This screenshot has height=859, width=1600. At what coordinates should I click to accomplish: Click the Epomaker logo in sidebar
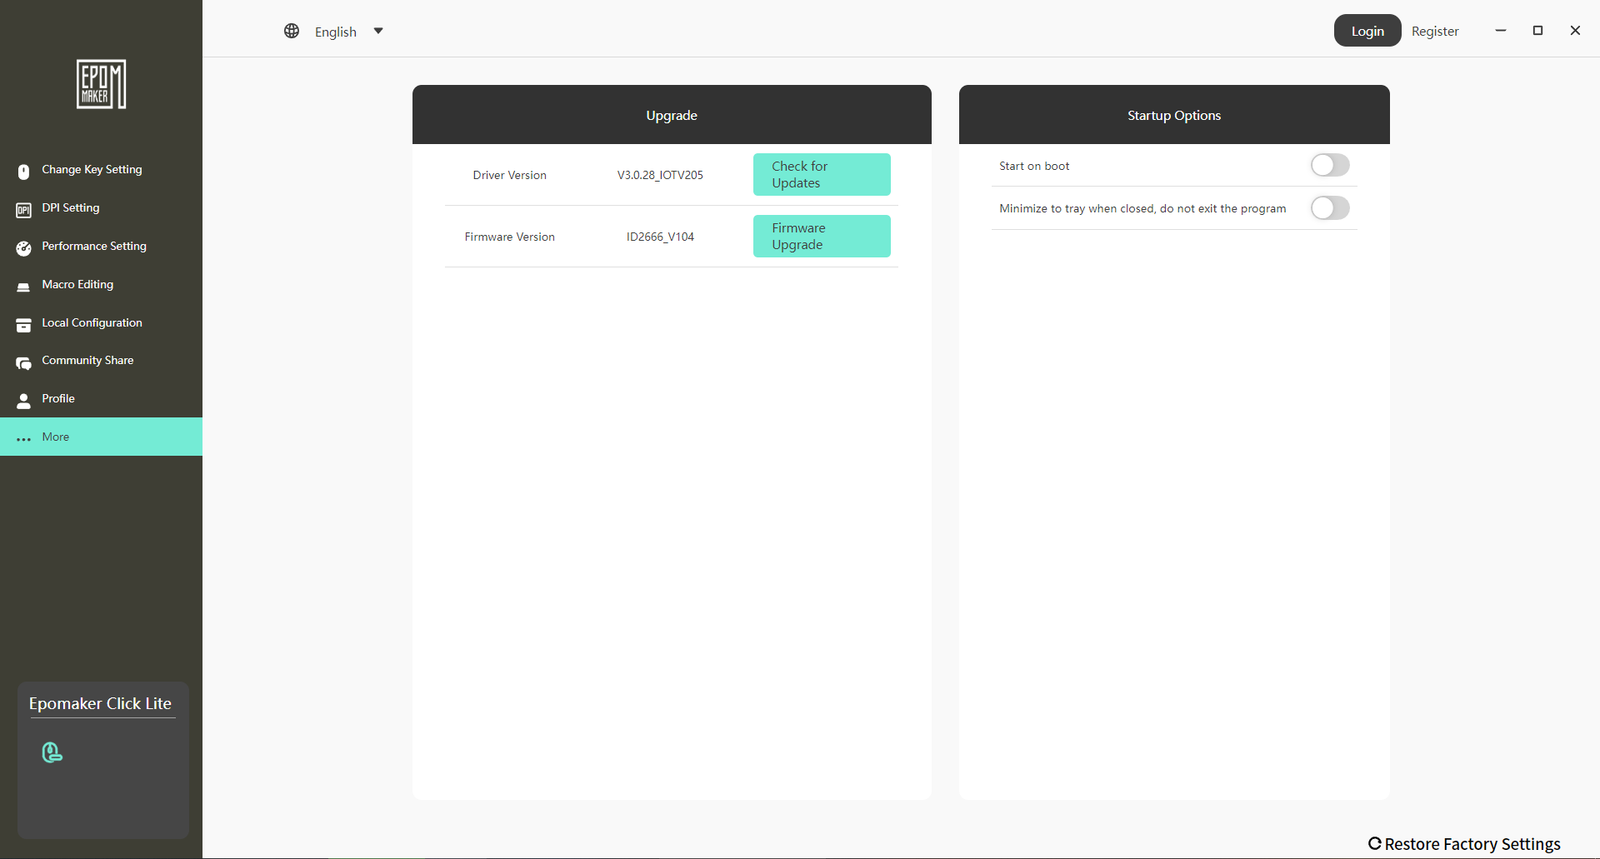[x=101, y=84]
